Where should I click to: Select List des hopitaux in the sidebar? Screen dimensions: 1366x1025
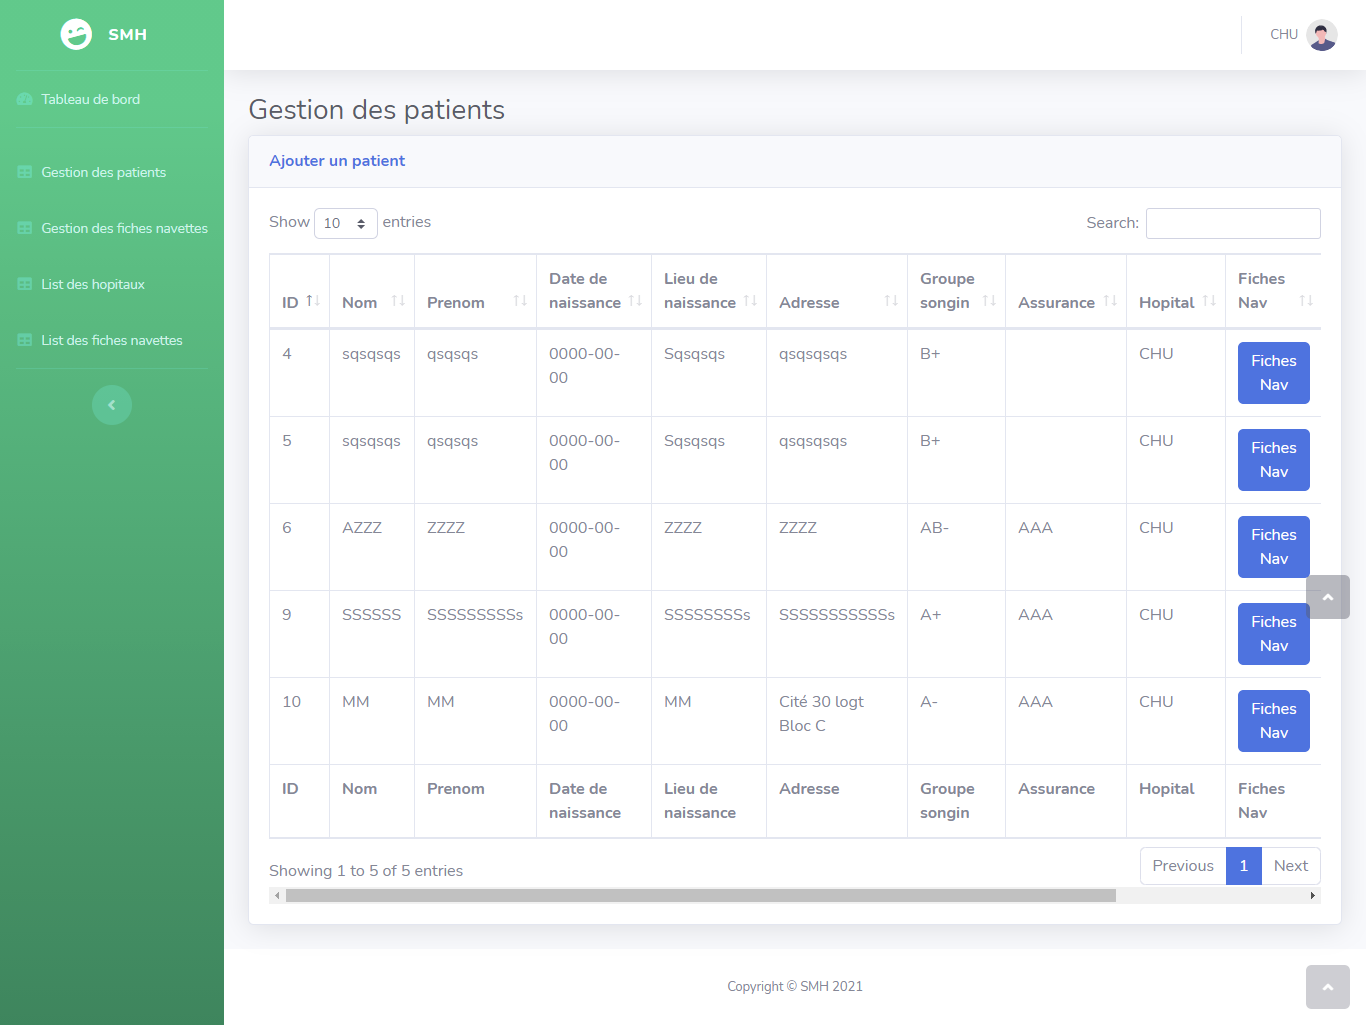(95, 284)
